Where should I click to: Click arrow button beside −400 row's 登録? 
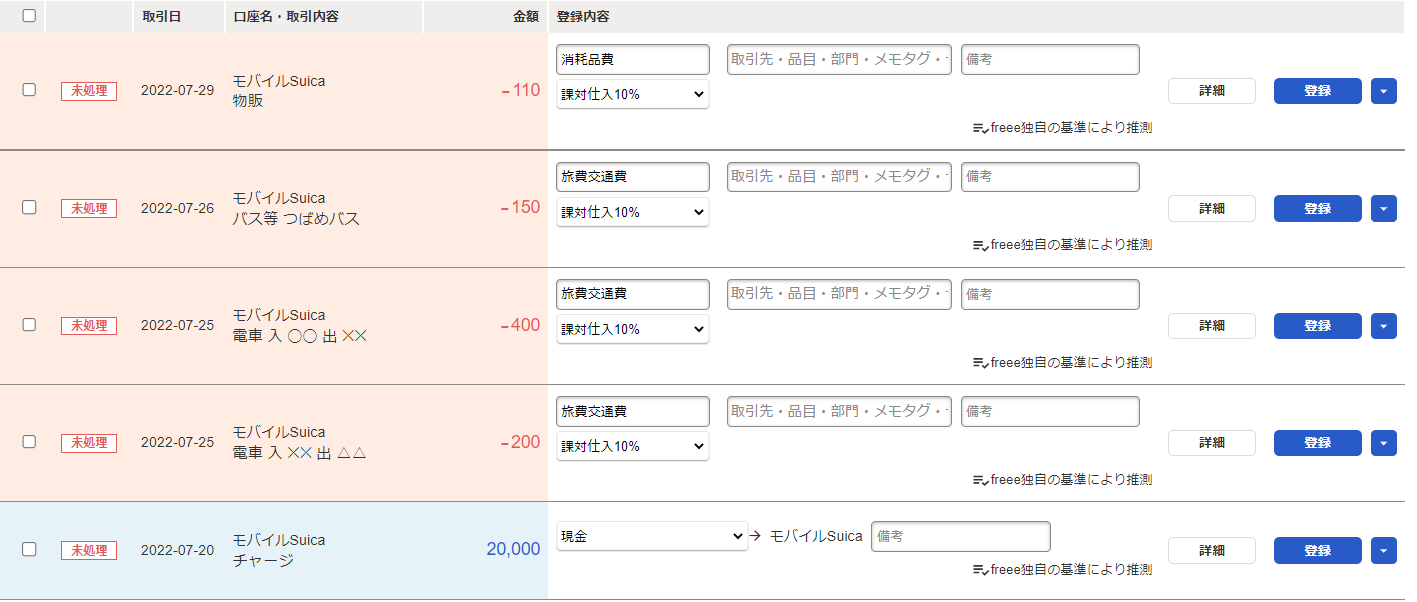[1383, 326]
